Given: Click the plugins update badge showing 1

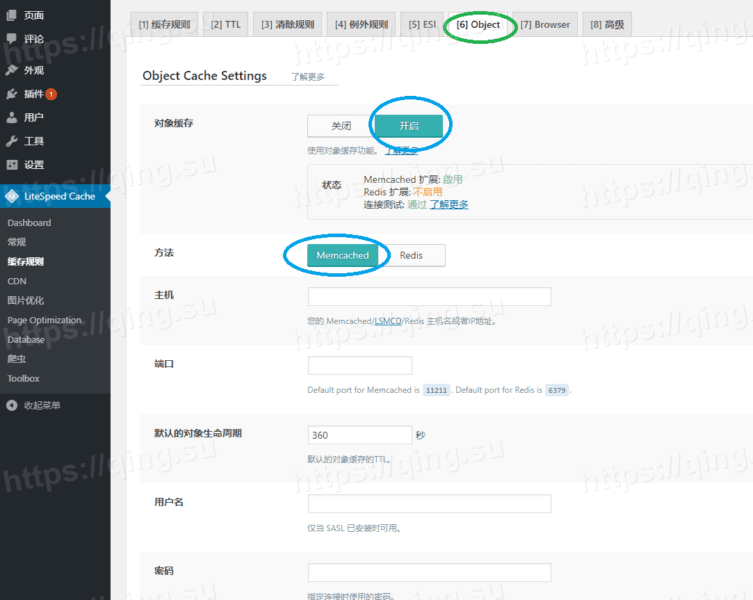Looking at the screenshot, I should click(x=51, y=94).
